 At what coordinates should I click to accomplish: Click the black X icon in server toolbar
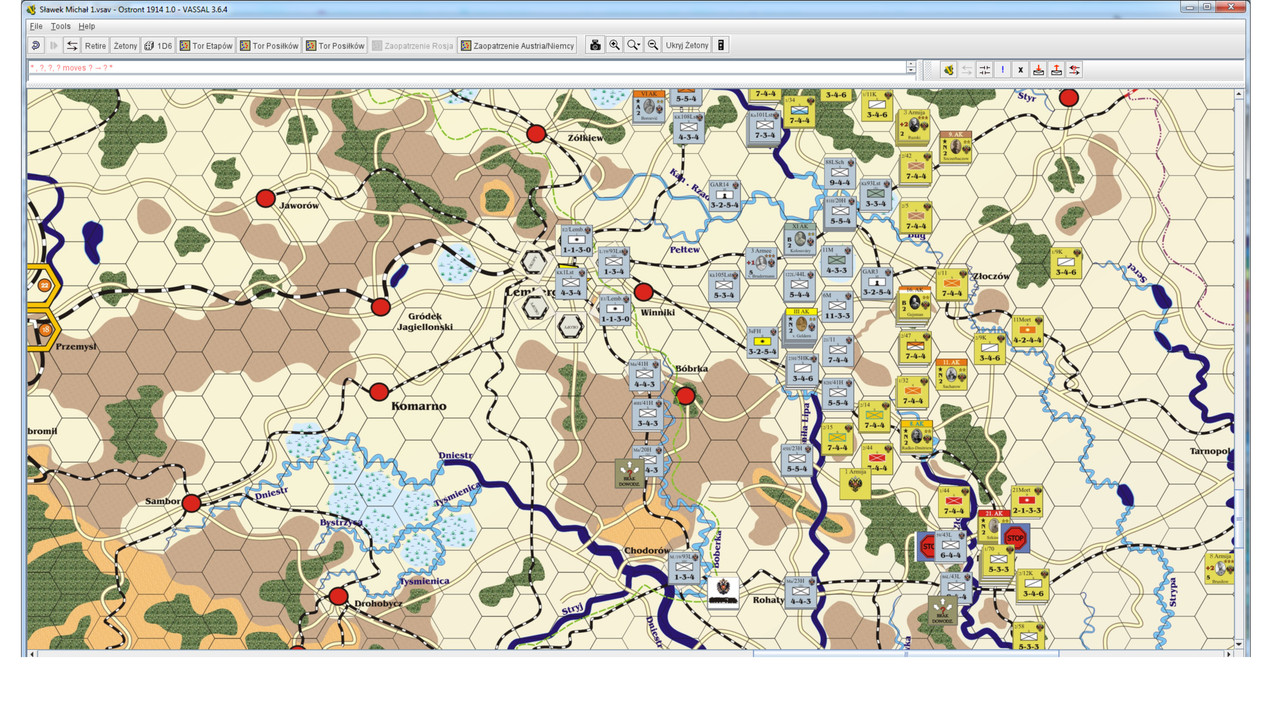(x=1021, y=70)
